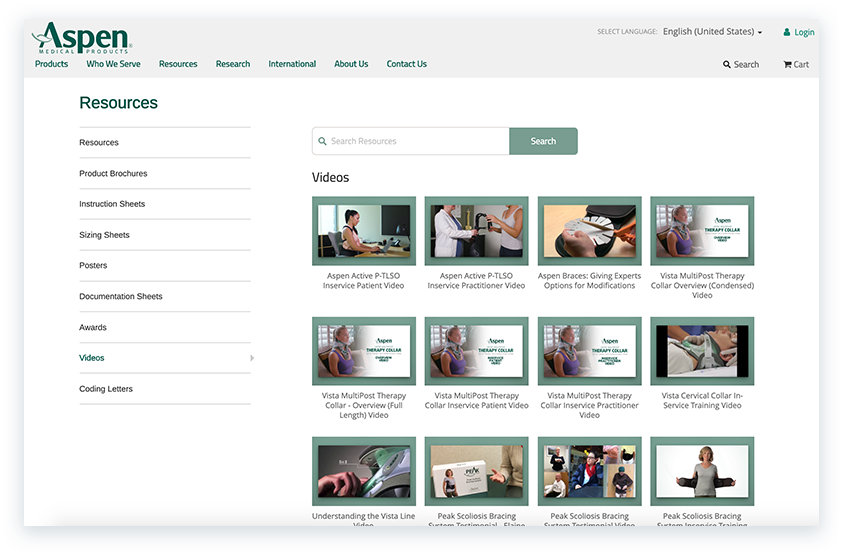Open Product Brochures in sidebar
The height and width of the screenshot is (556, 844).
click(x=113, y=174)
